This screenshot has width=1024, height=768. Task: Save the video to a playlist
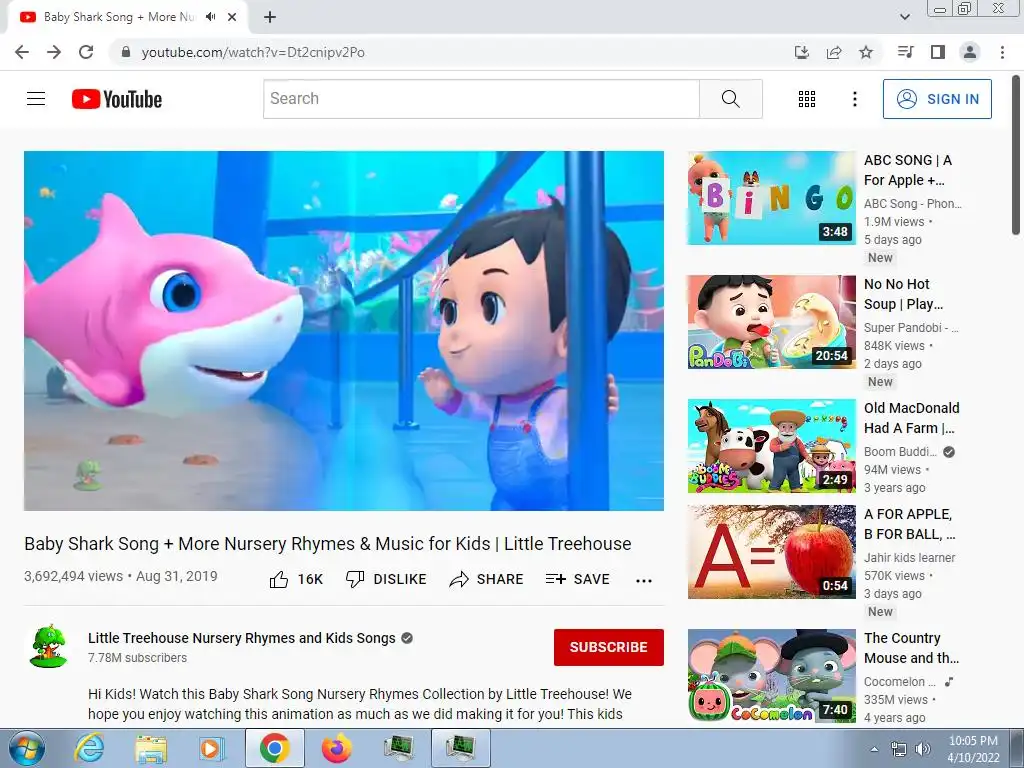(x=578, y=579)
